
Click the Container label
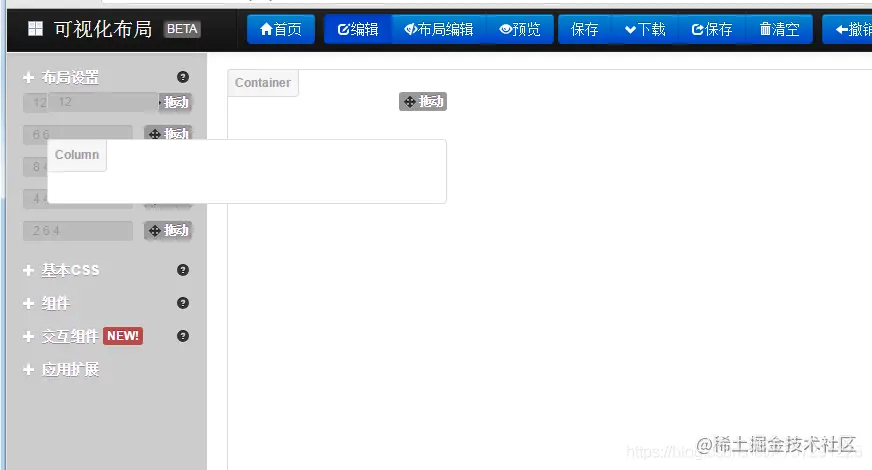[262, 83]
